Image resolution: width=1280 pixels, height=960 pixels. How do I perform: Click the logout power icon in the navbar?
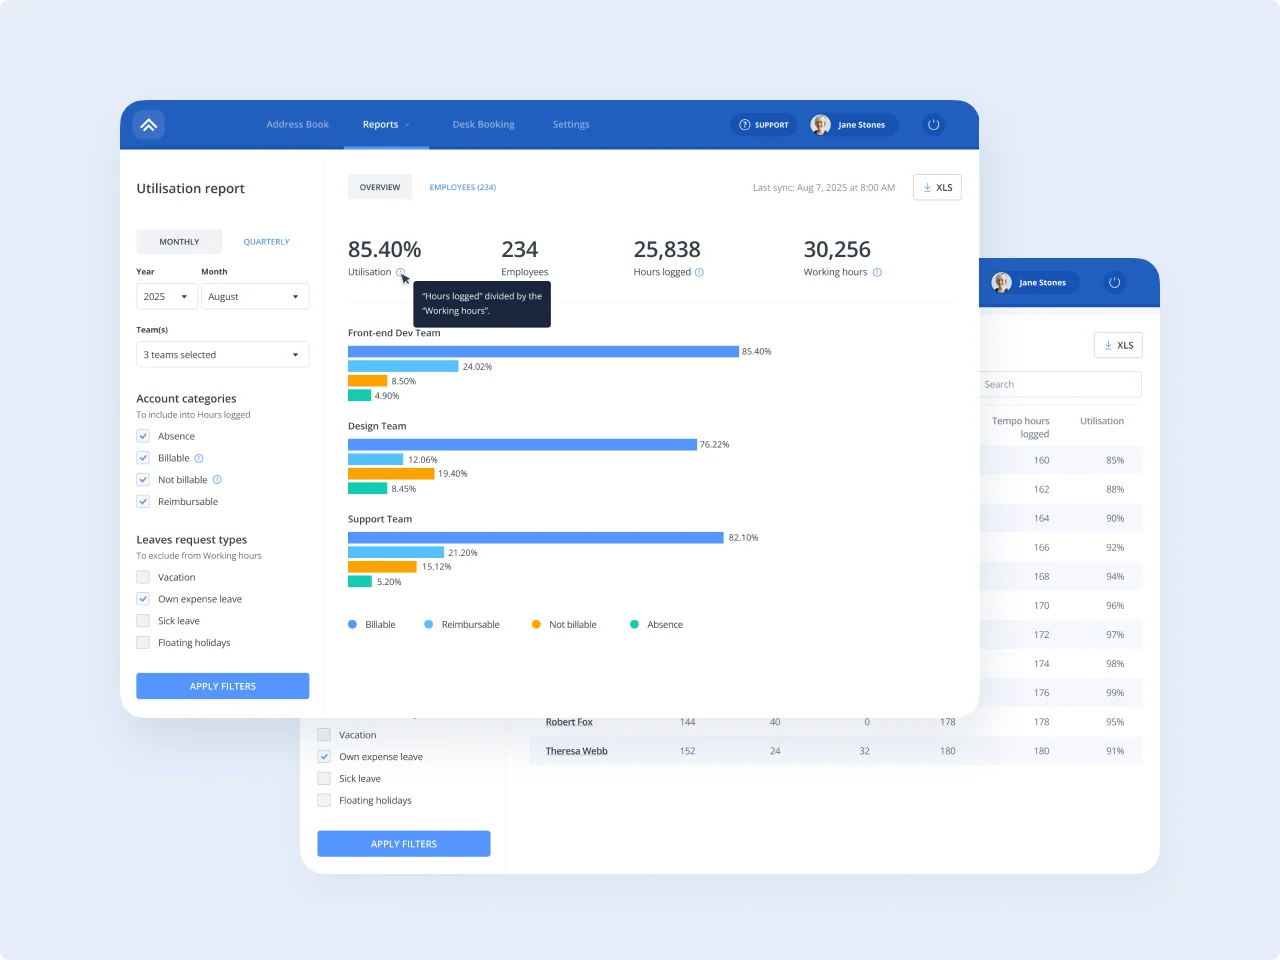[933, 124]
